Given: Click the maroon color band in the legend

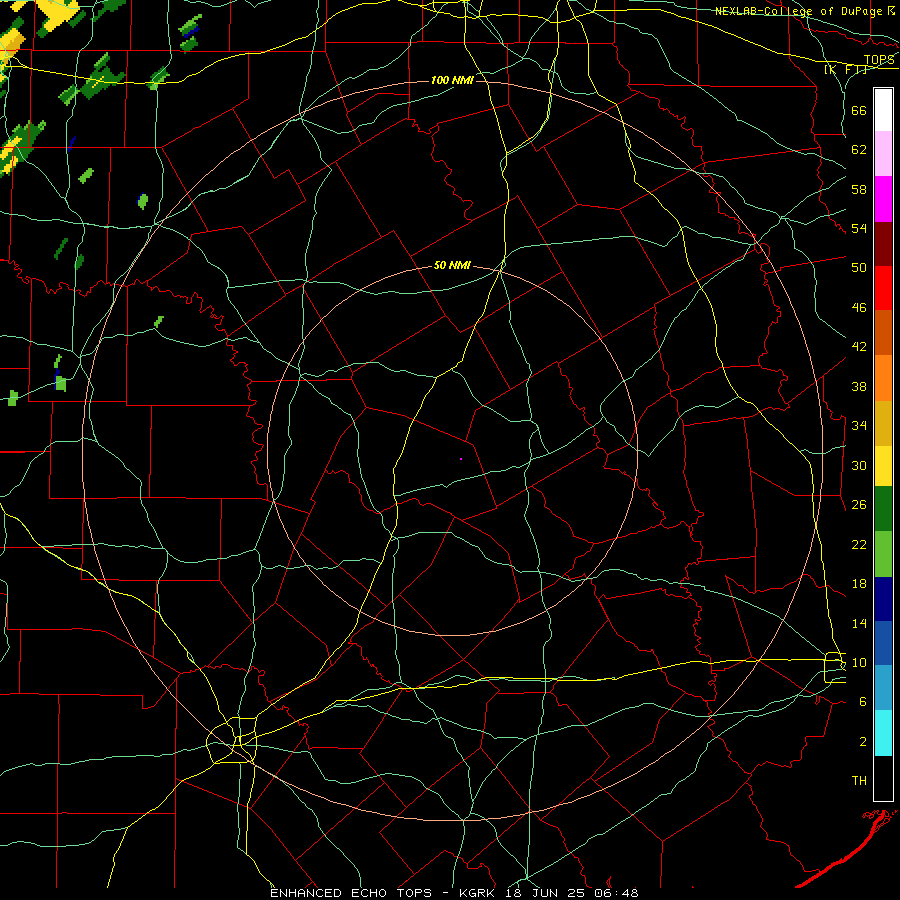Looking at the screenshot, I should pyautogui.click(x=883, y=244).
